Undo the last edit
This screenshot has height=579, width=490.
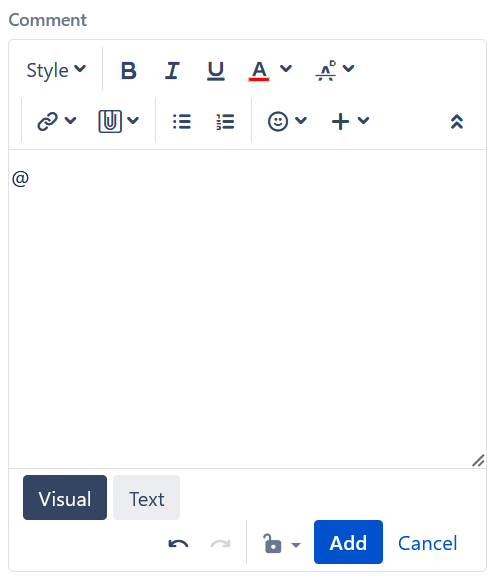(x=178, y=544)
